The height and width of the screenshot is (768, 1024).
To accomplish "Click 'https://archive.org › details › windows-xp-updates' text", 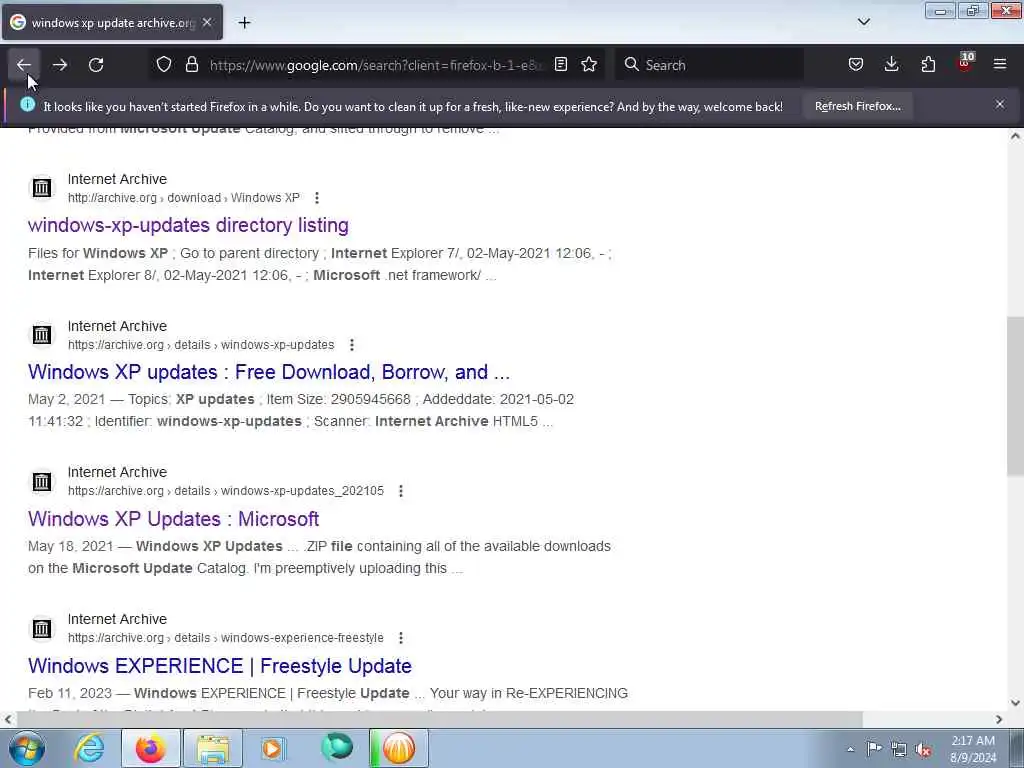I will coord(201,345).
